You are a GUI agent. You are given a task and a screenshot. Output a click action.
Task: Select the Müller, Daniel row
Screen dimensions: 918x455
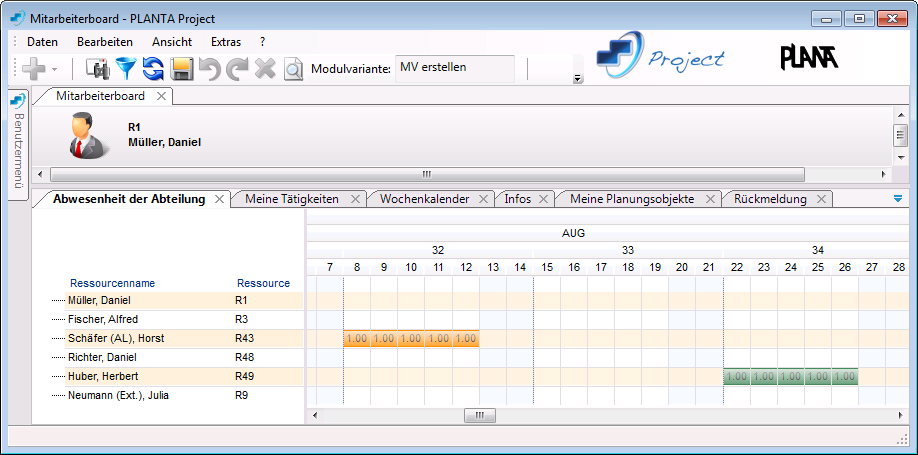click(x=184, y=301)
